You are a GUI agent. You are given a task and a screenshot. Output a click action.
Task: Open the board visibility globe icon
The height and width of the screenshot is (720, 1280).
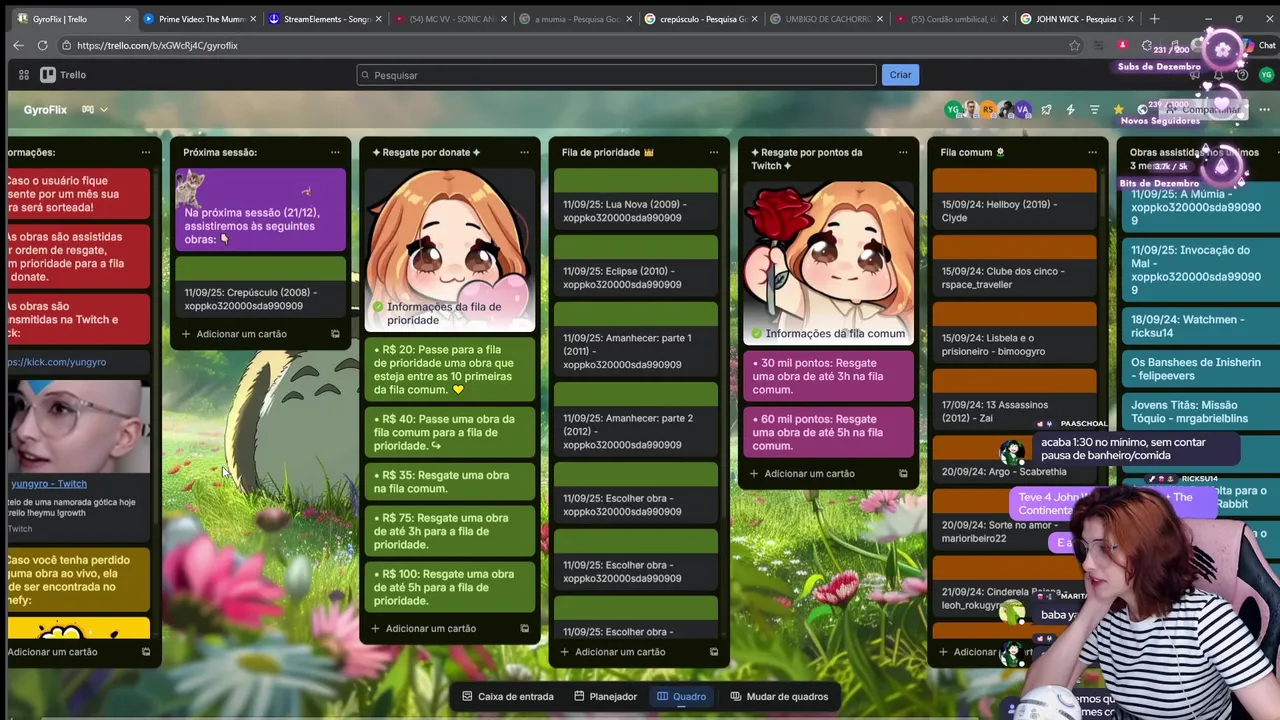pyautogui.click(x=1142, y=110)
